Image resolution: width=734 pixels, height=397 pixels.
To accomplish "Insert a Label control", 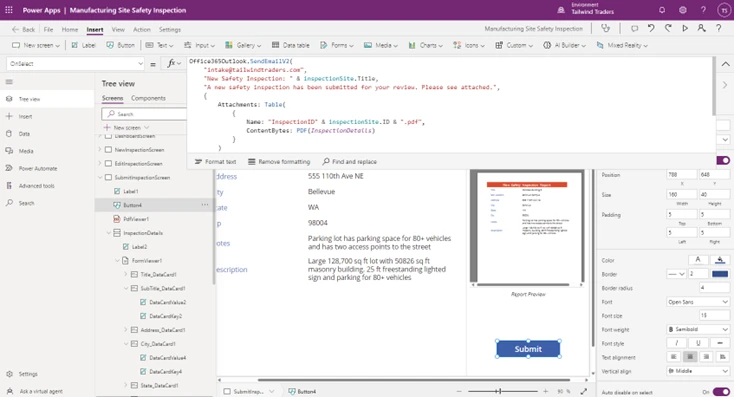I will (84, 45).
